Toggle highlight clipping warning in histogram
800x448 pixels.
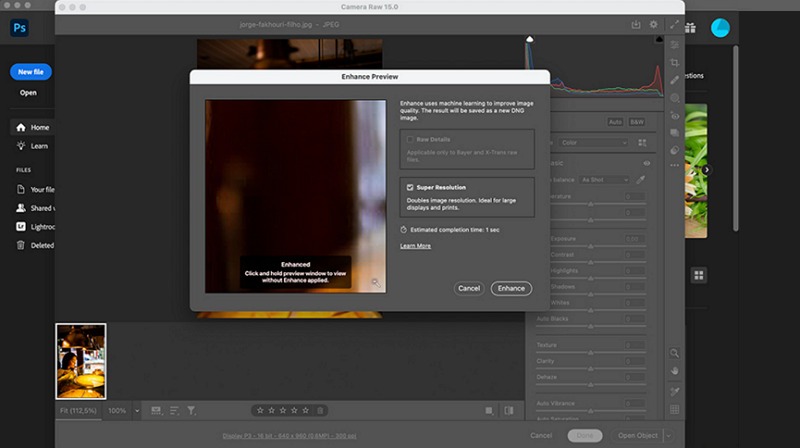659,39
